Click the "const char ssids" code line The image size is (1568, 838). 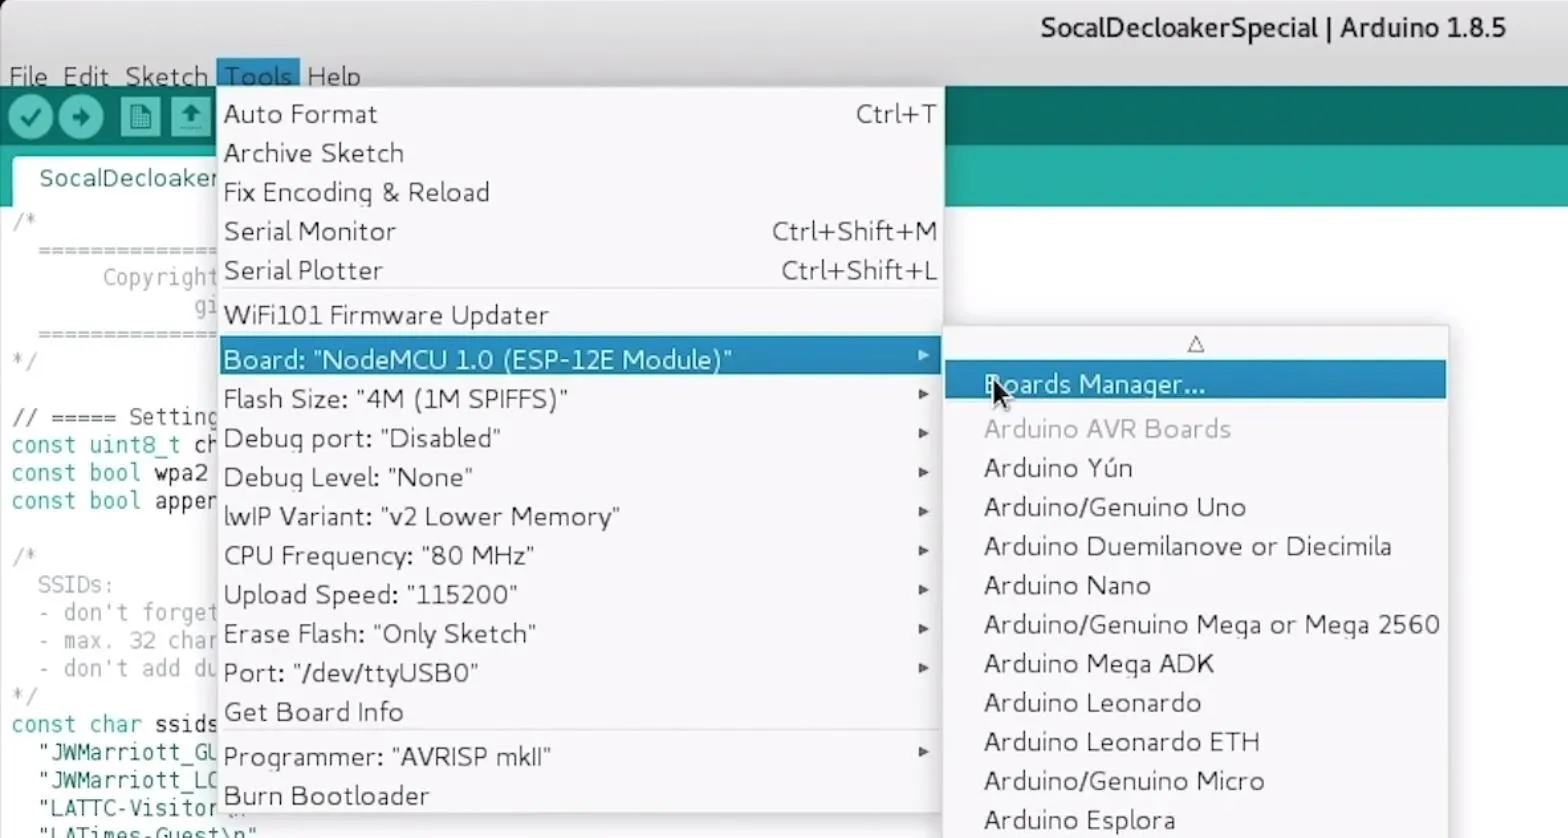pos(114,724)
